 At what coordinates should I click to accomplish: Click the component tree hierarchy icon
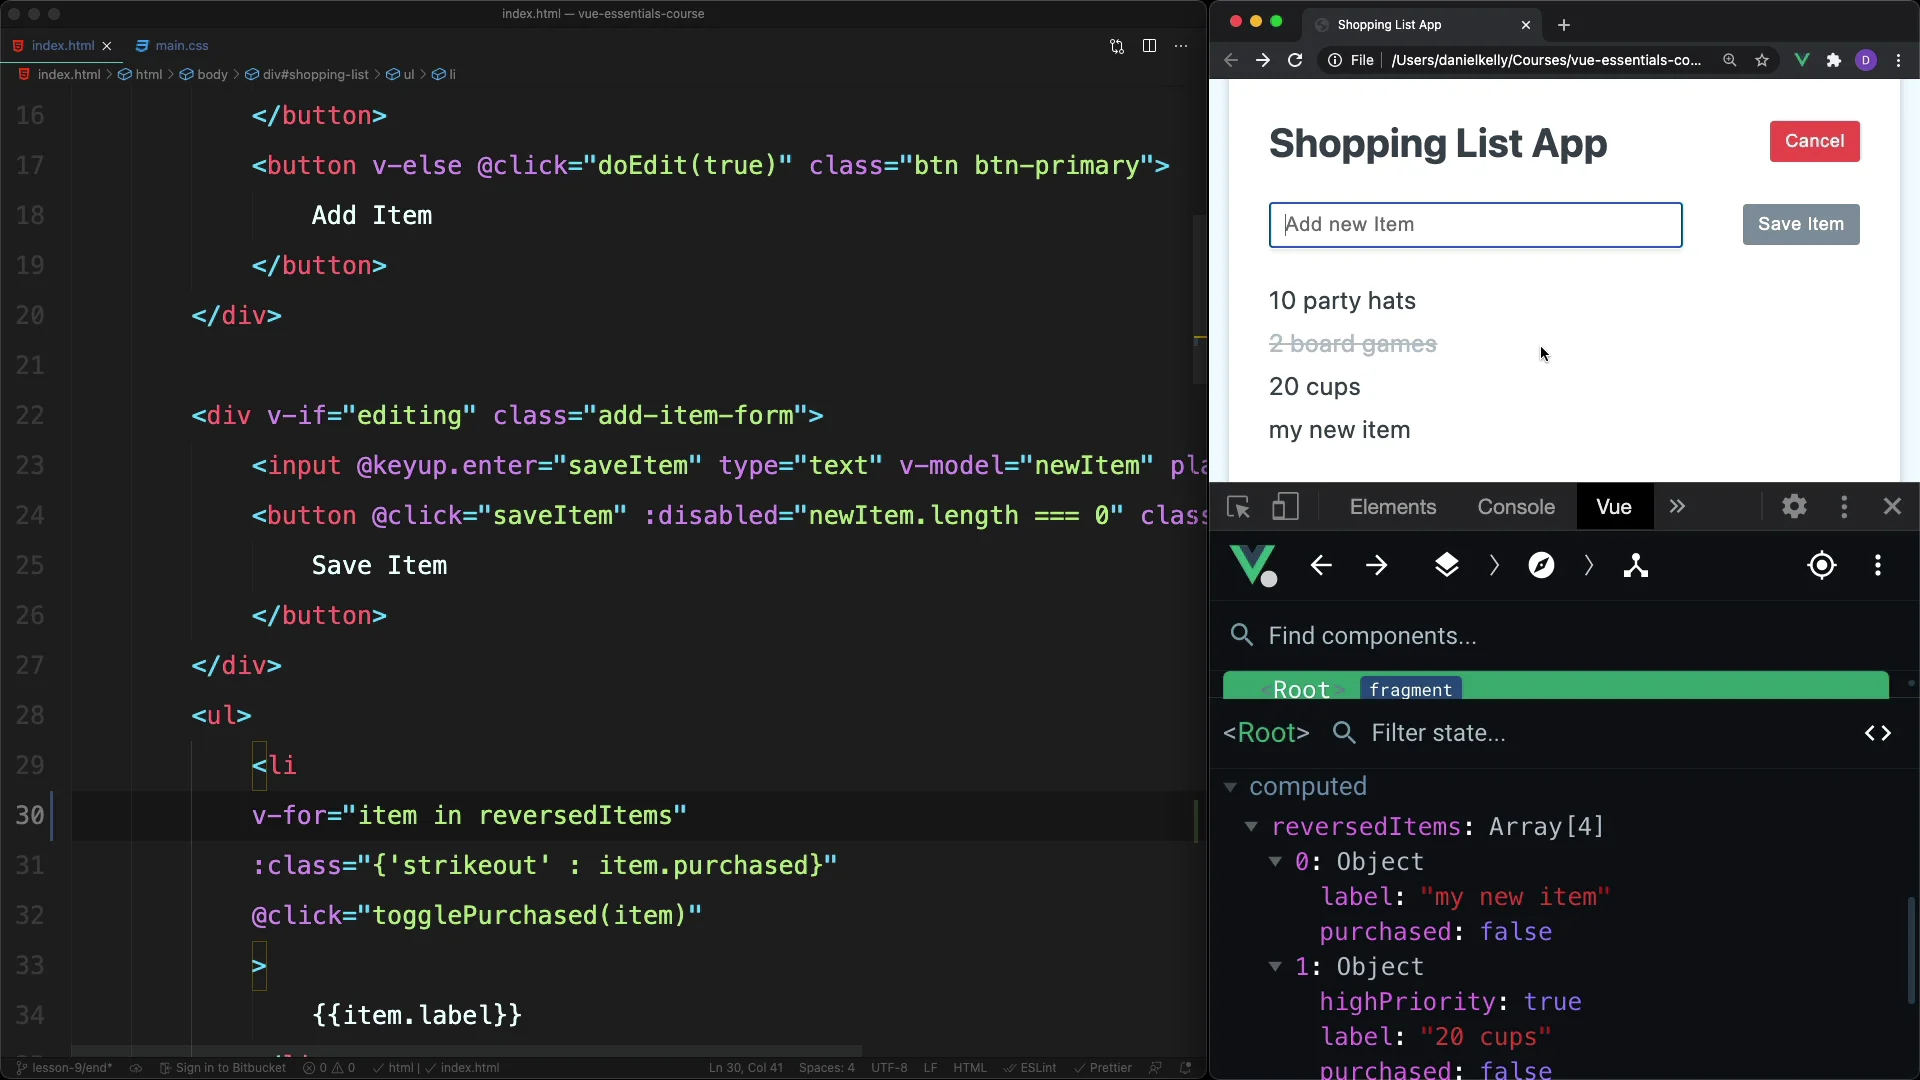click(x=1636, y=565)
